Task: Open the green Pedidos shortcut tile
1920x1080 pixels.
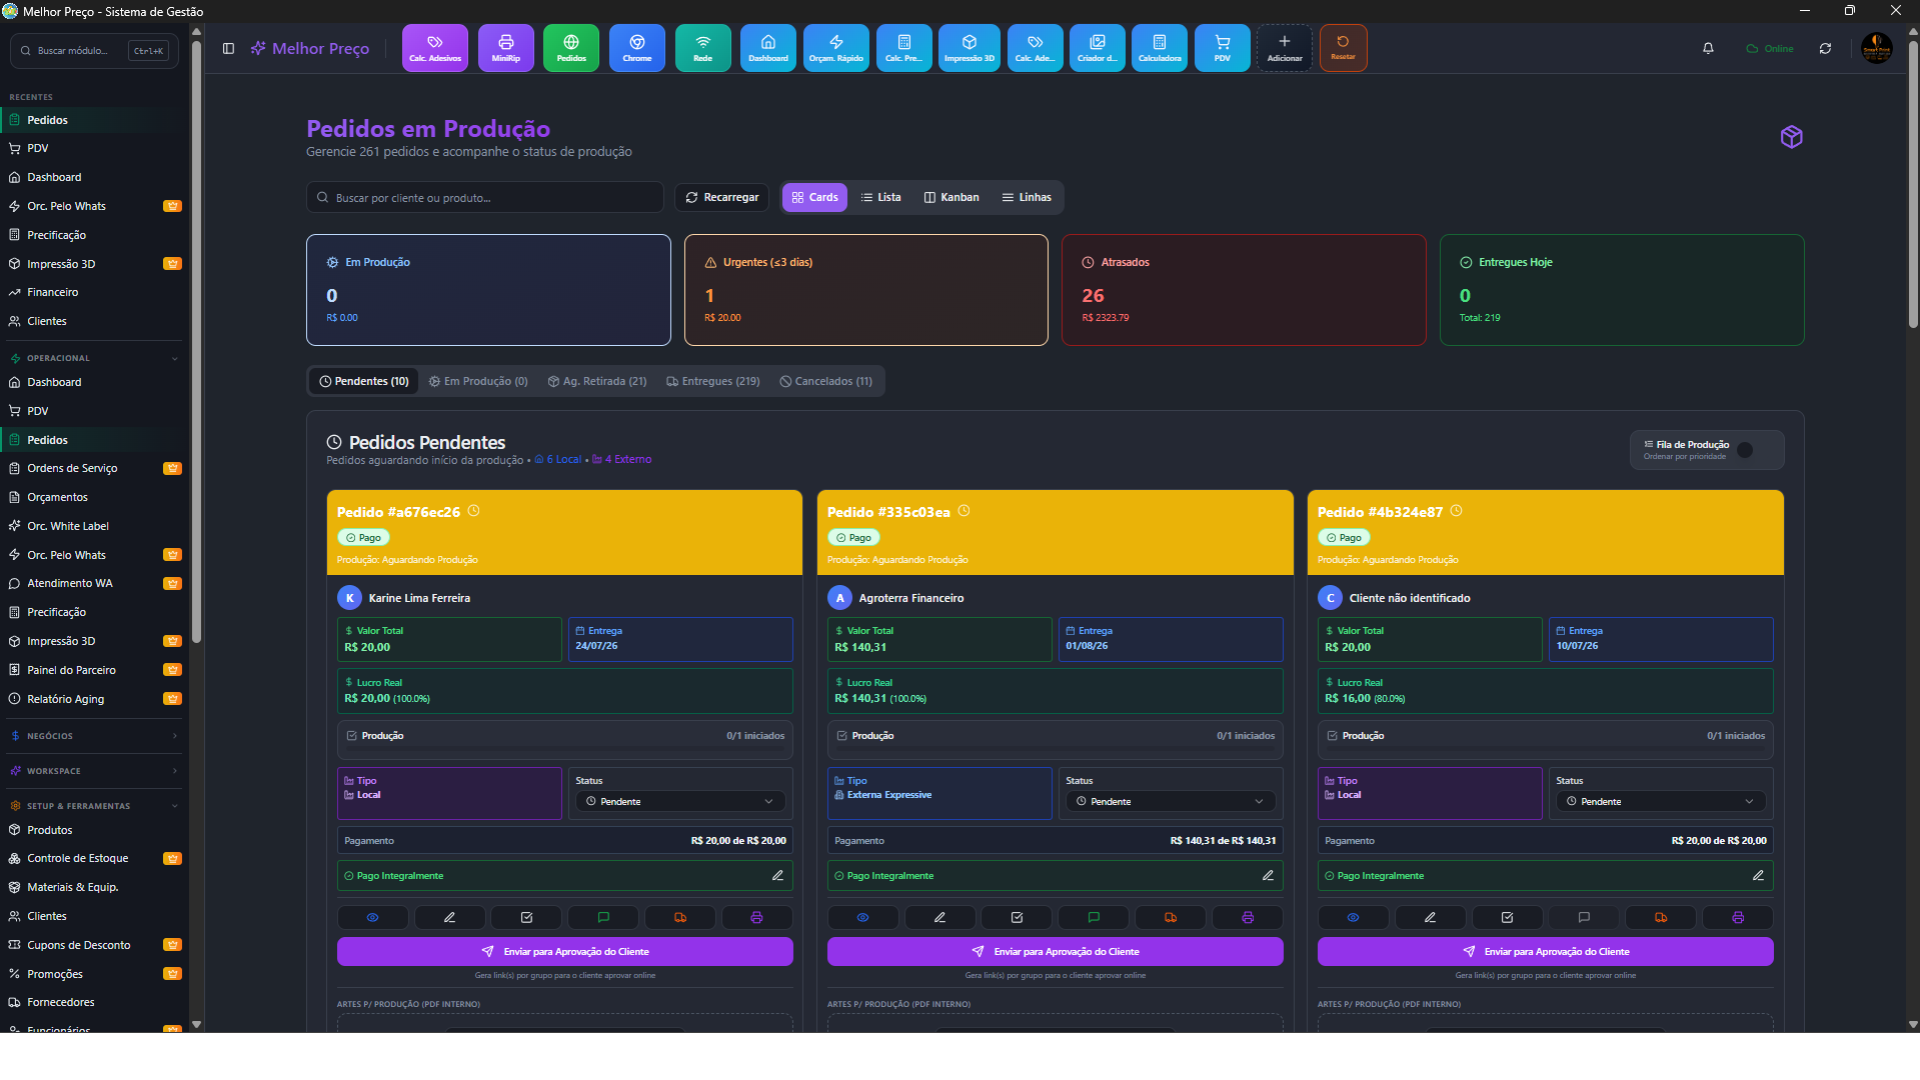Action: point(571,48)
